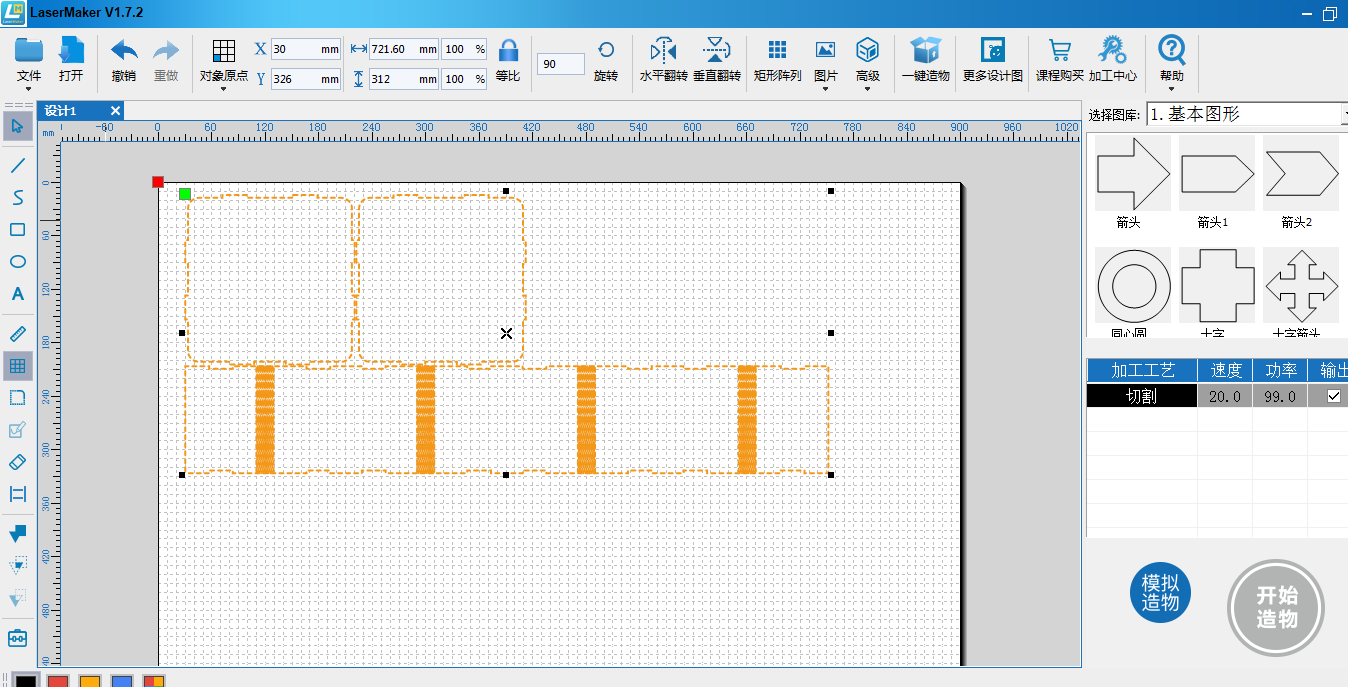Toggle the 切割 output checkbox

tap(1333, 396)
